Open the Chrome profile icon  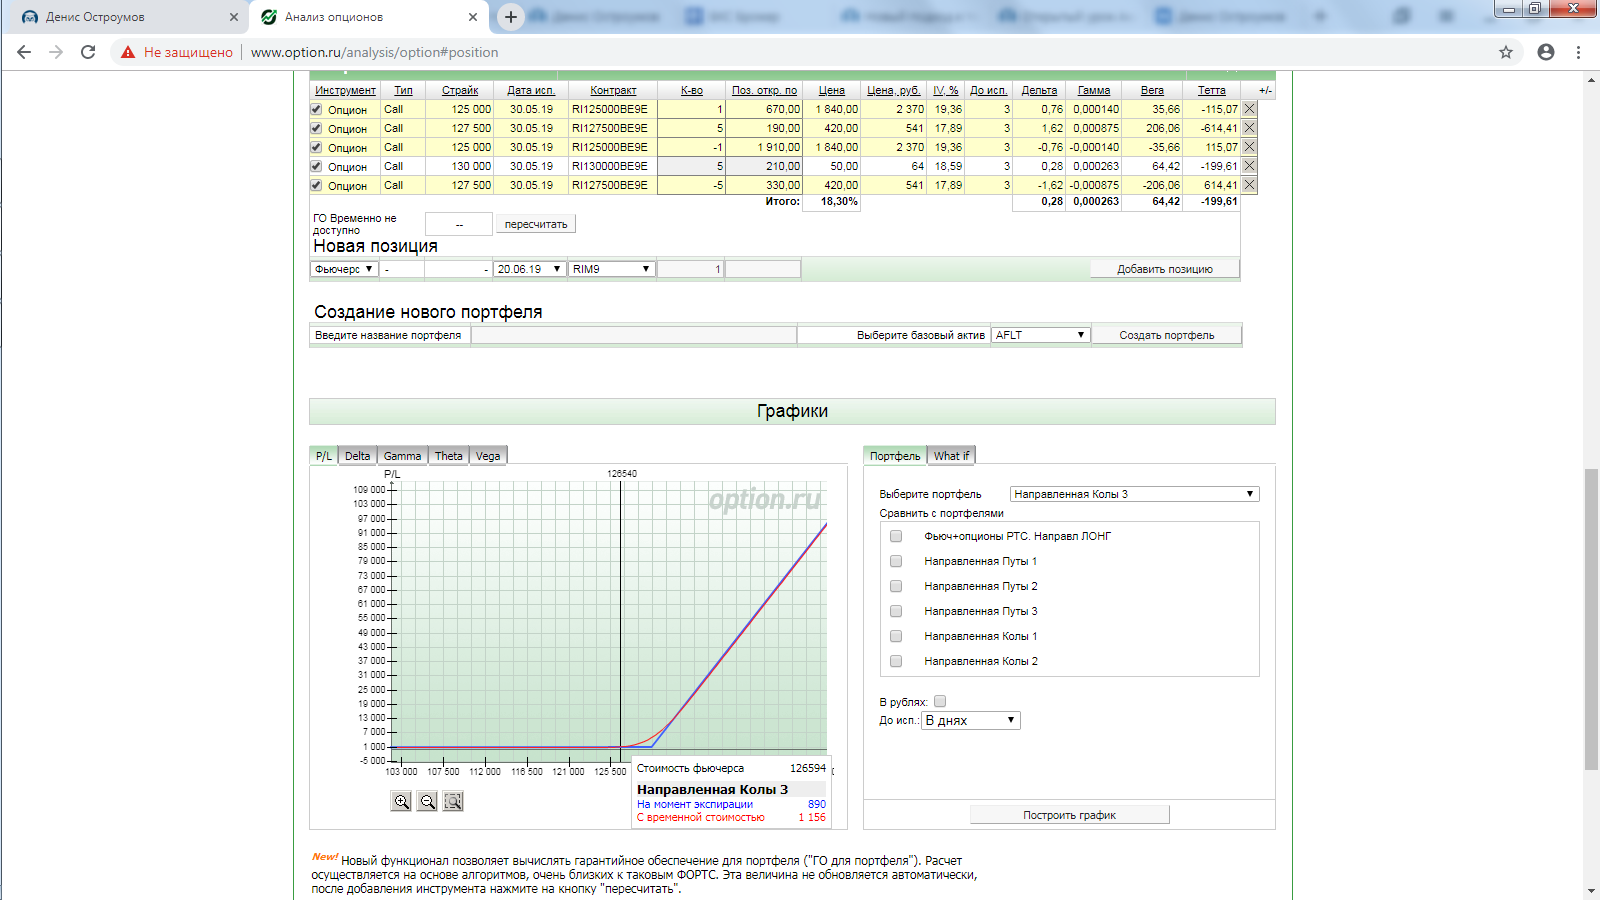pyautogui.click(x=1546, y=52)
